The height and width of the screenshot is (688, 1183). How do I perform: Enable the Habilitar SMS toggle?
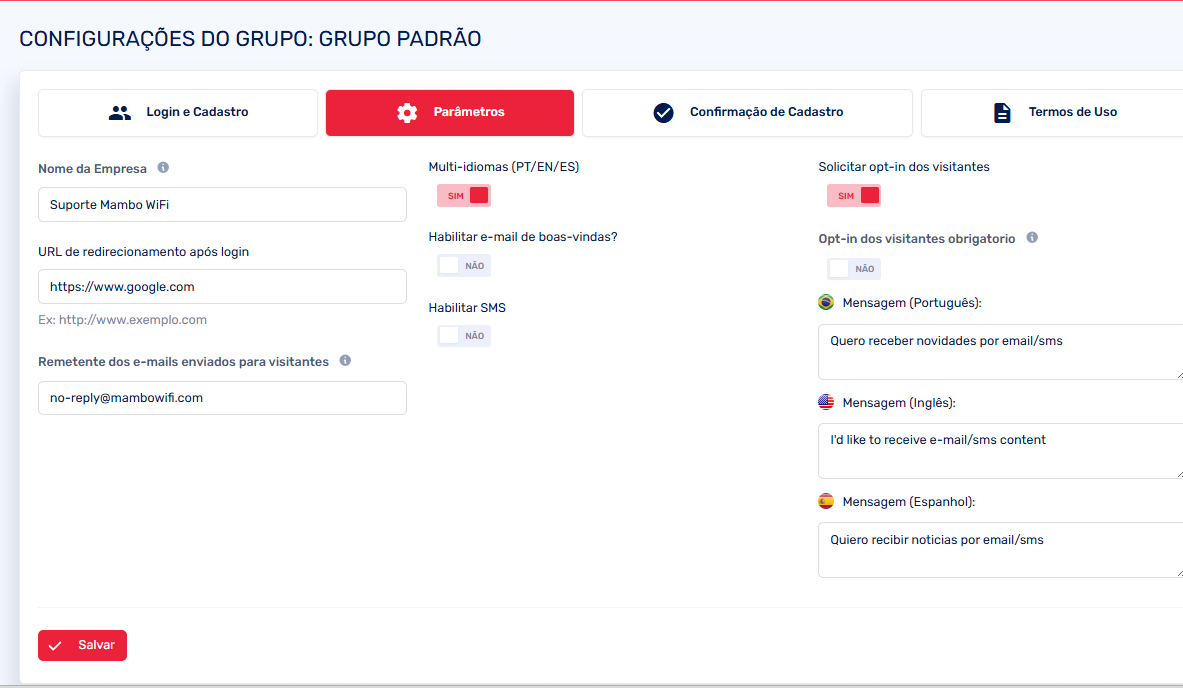click(x=463, y=336)
